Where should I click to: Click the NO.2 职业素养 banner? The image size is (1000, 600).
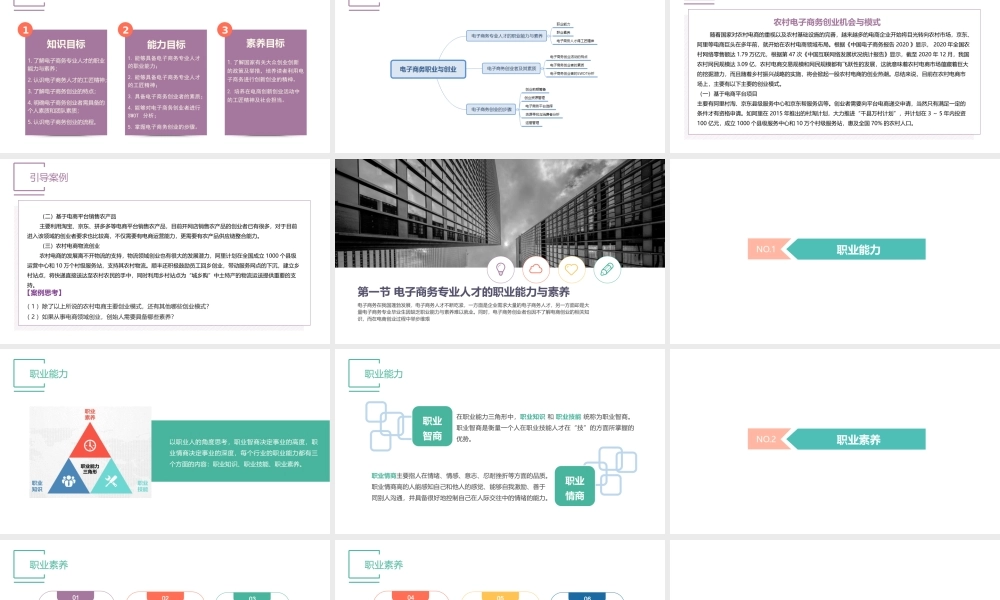coord(832,439)
